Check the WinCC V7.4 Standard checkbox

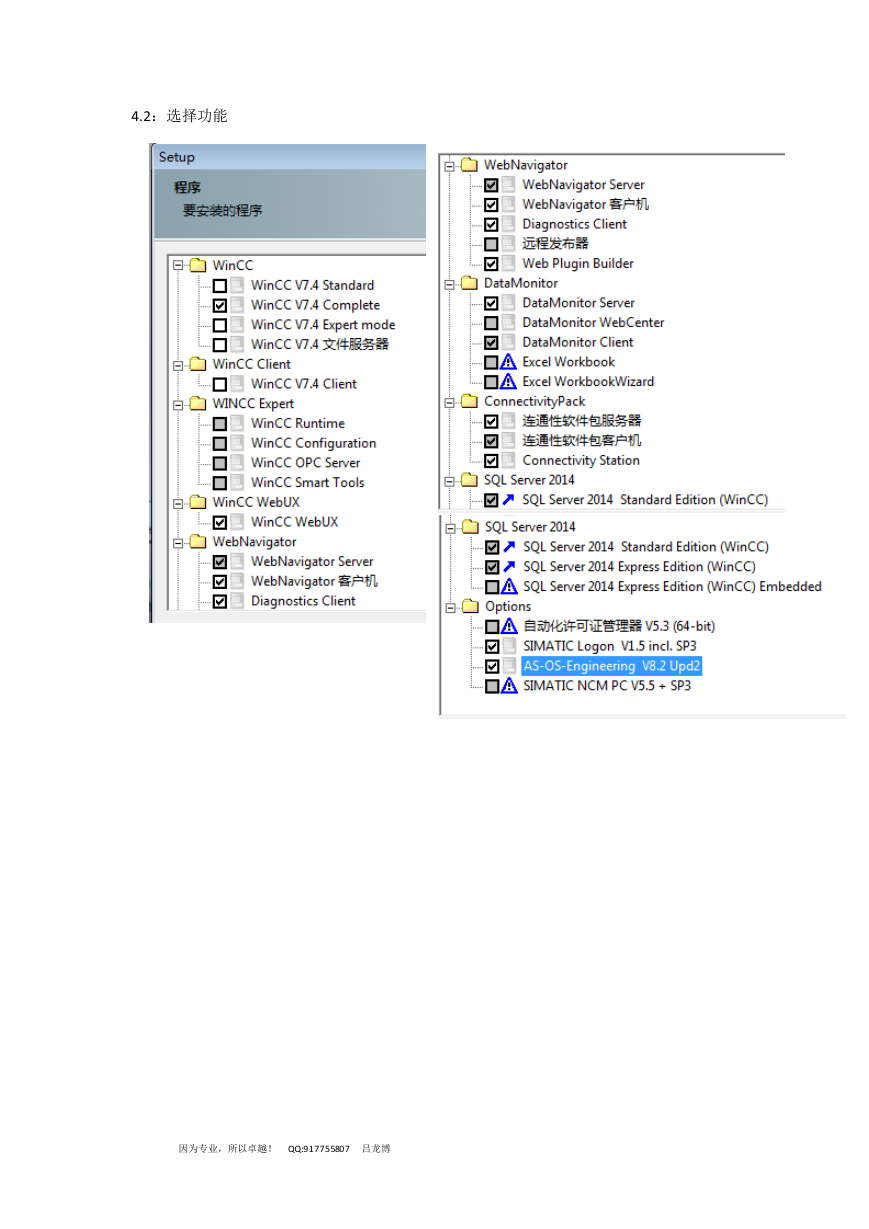[x=220, y=285]
